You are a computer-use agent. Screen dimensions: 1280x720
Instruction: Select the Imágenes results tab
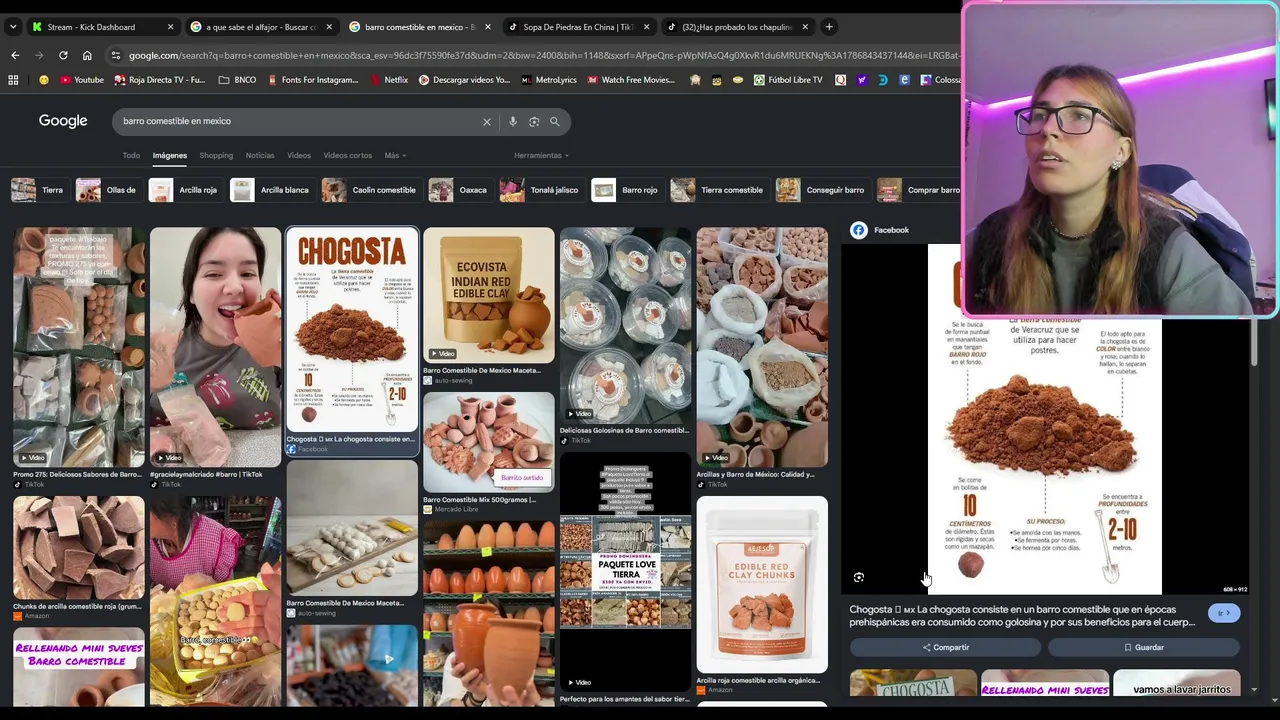point(170,156)
